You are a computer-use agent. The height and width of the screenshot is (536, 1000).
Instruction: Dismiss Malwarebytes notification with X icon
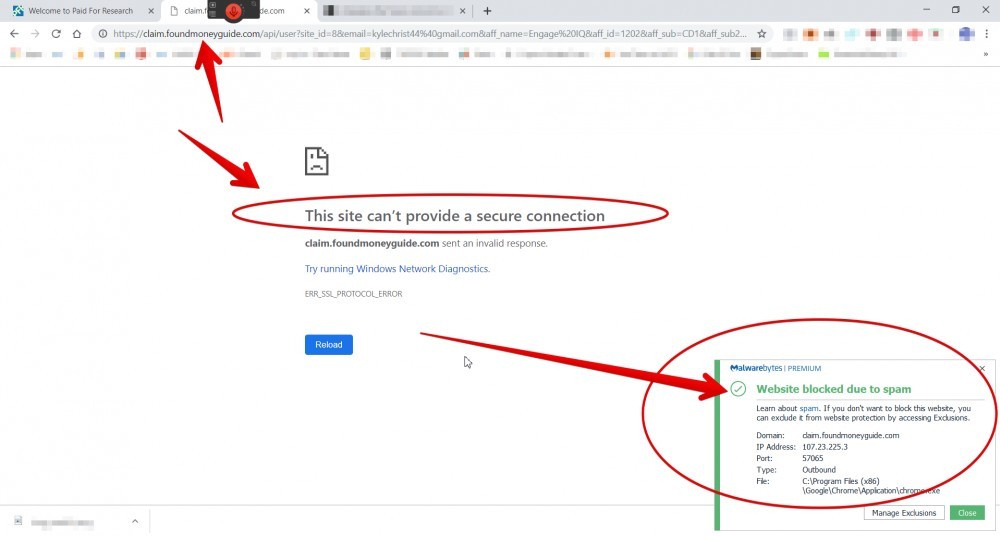[x=982, y=368]
